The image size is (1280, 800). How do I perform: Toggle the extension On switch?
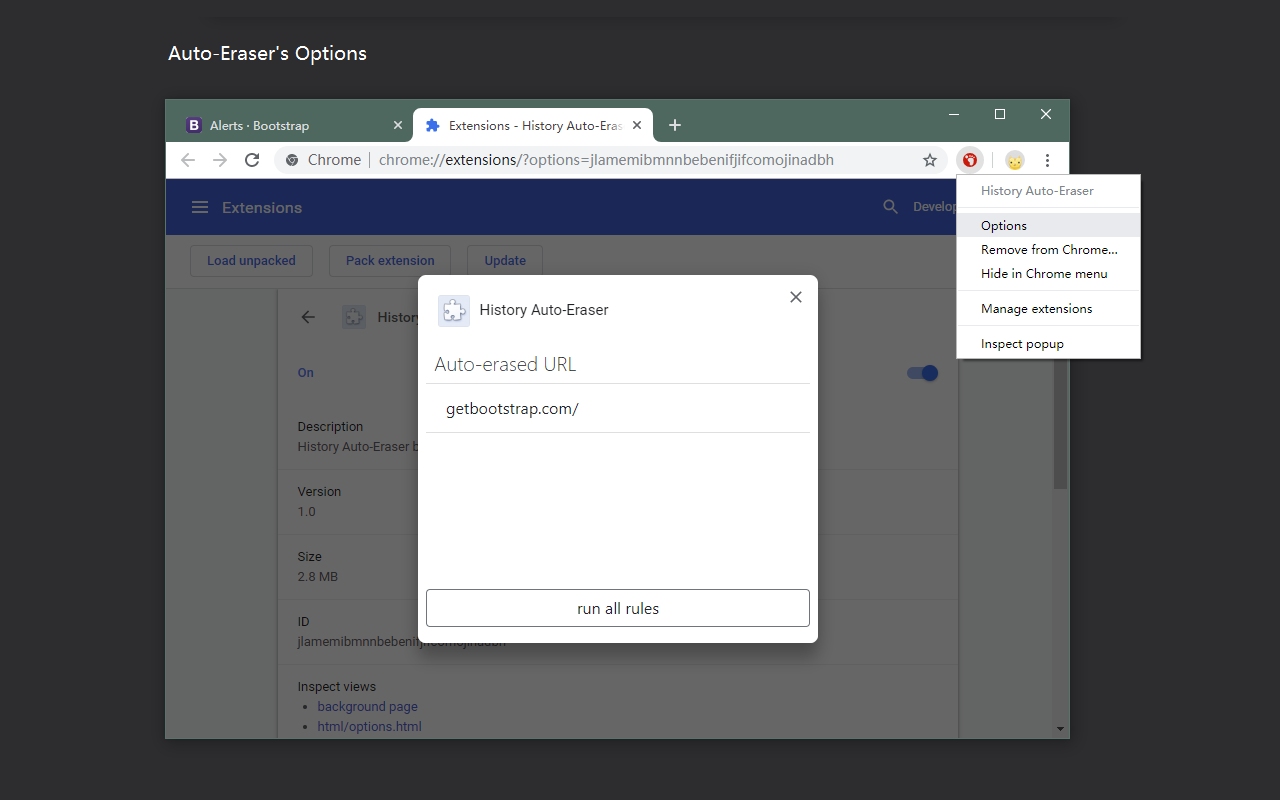[922, 373]
